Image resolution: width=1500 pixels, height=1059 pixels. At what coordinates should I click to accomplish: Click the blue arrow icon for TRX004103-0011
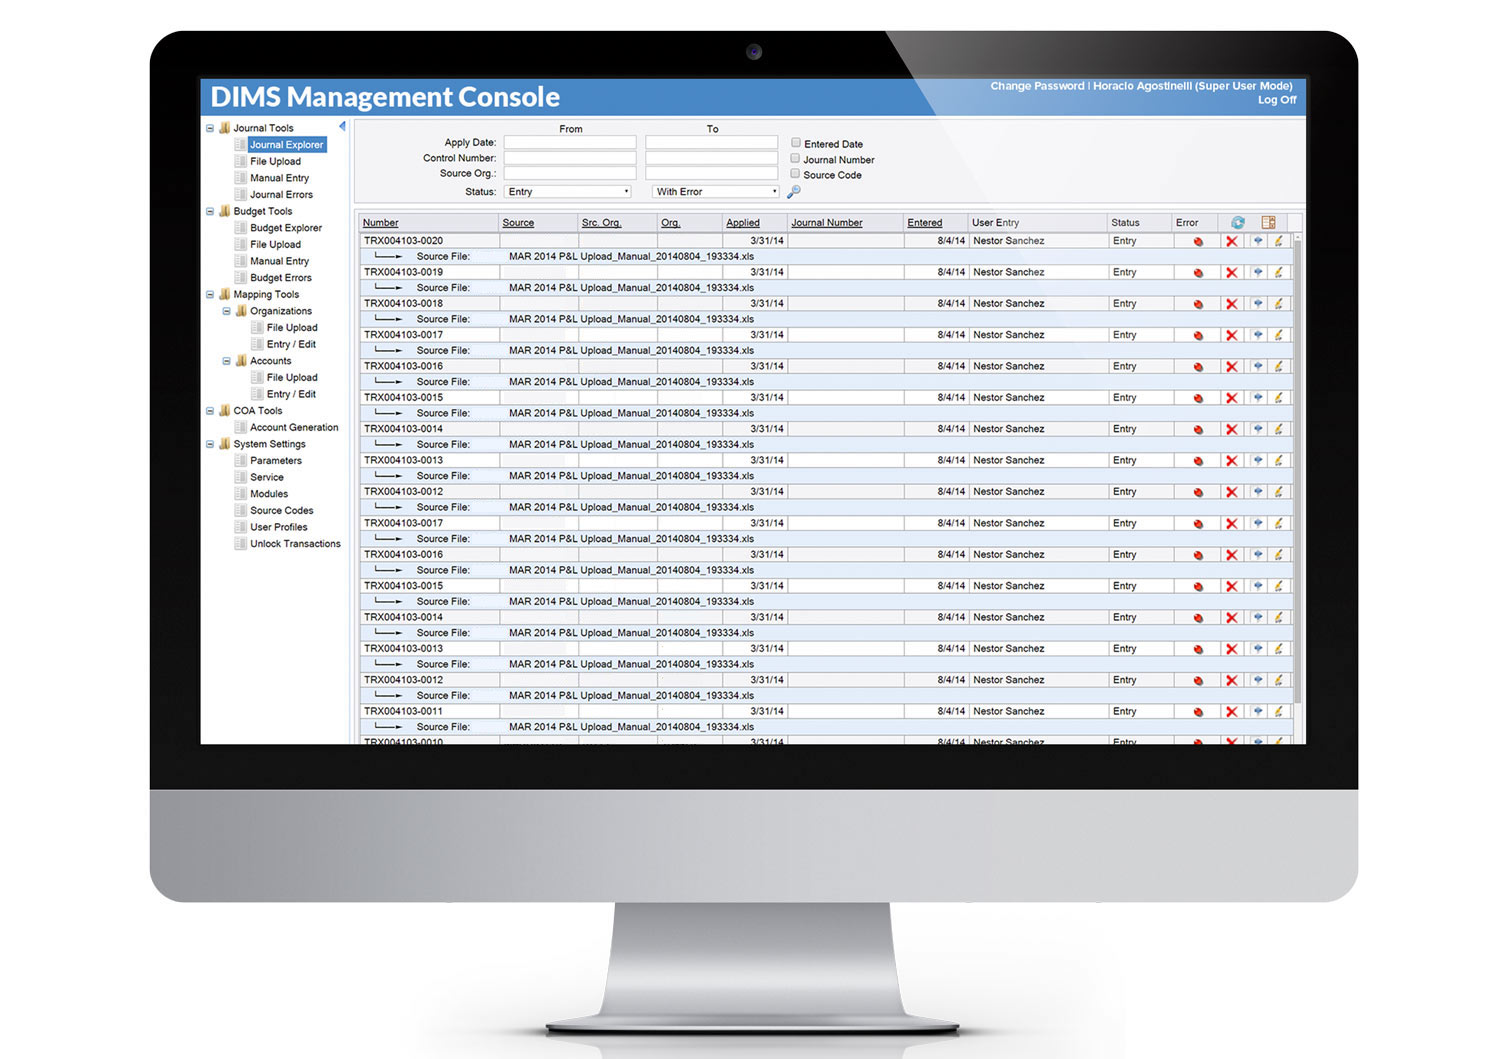1258,711
